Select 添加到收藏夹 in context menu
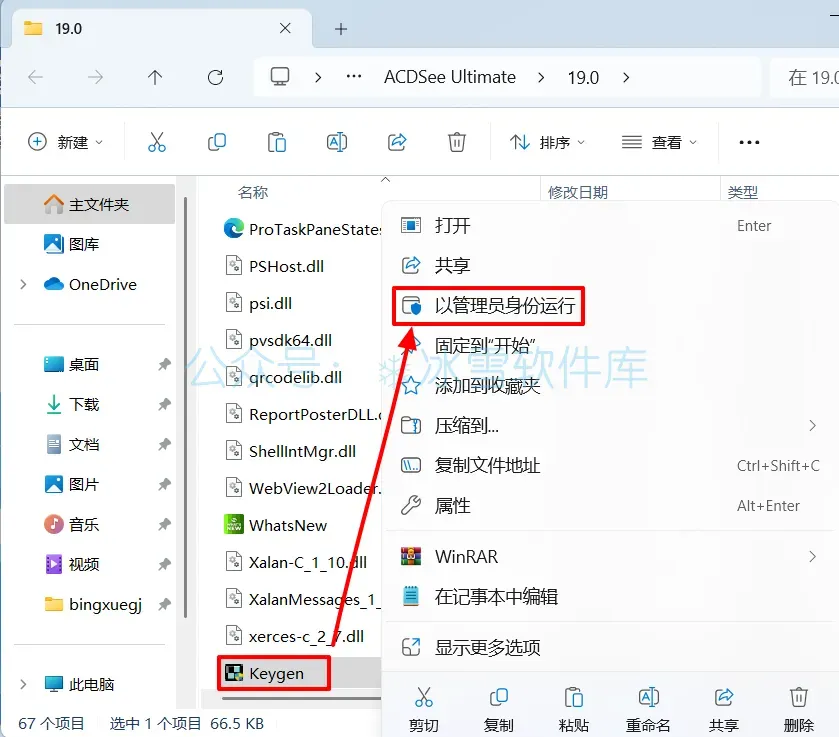The height and width of the screenshot is (737, 839). tap(610, 386)
